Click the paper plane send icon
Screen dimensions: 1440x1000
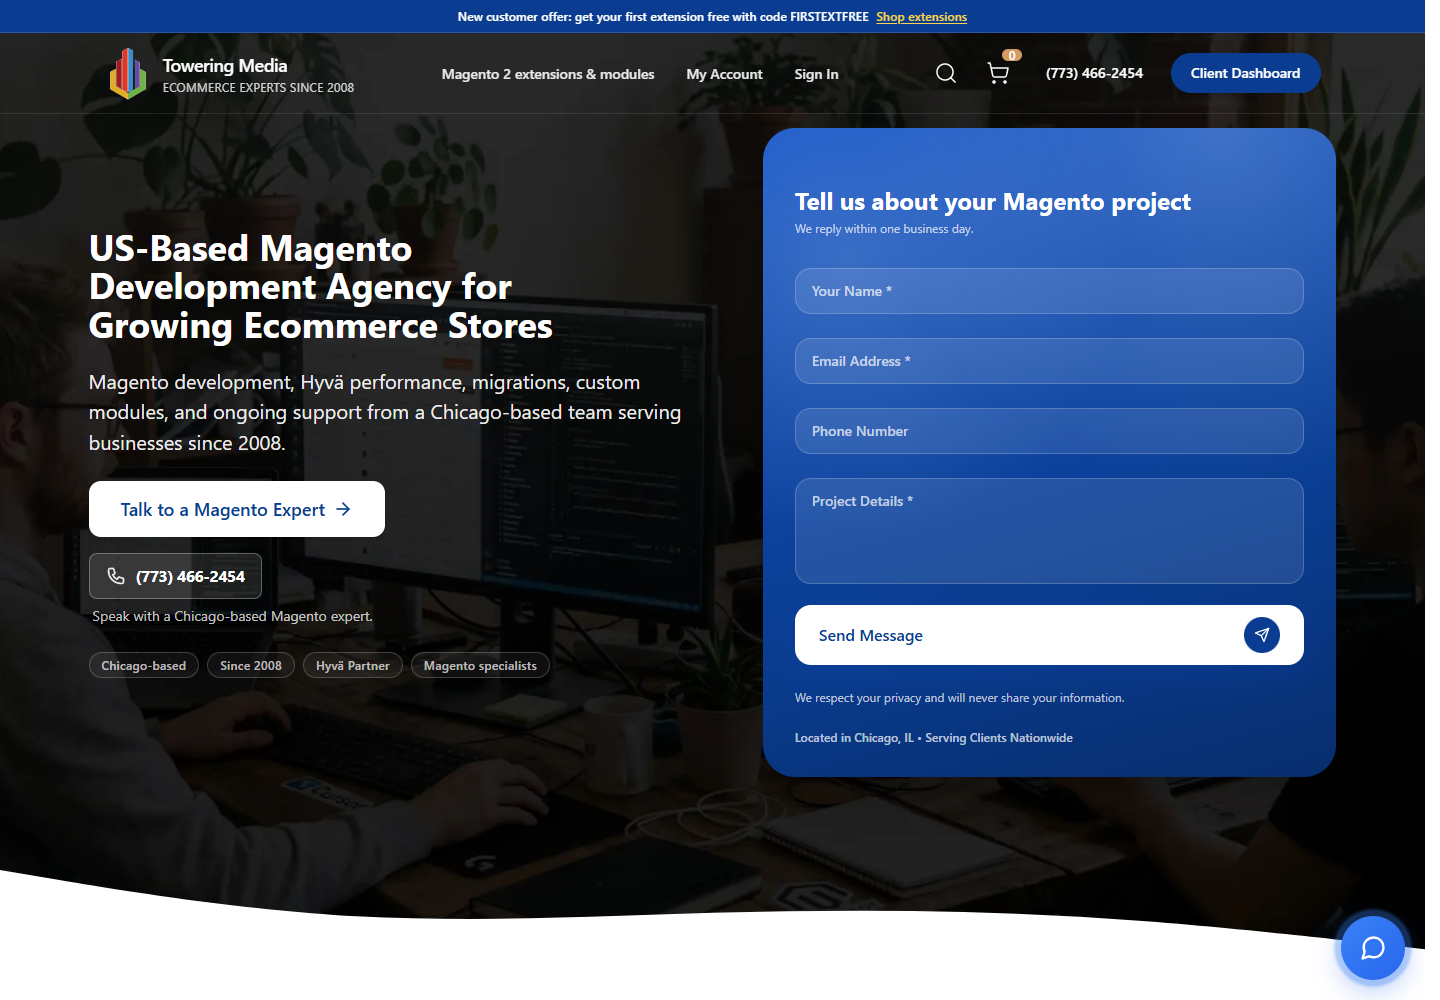[1262, 635]
